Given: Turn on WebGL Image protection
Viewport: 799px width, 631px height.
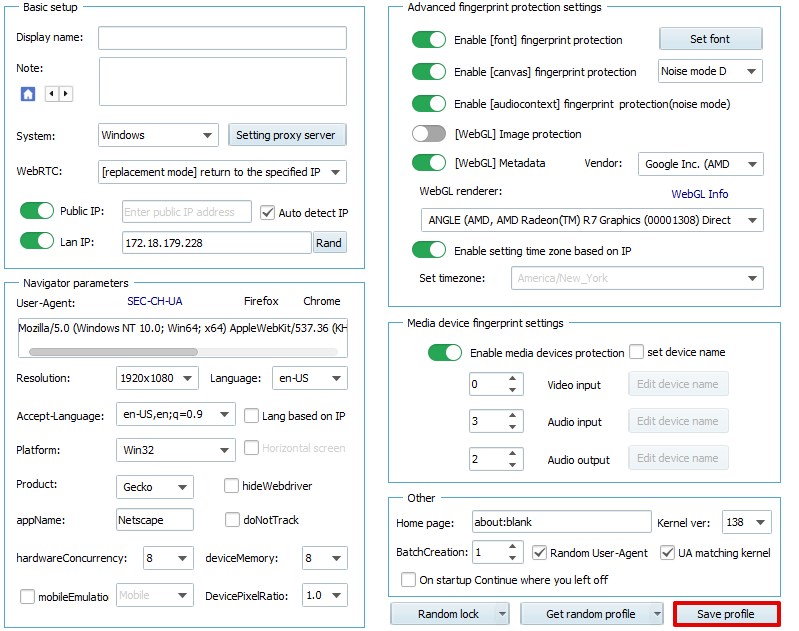Looking at the screenshot, I should coord(429,134).
